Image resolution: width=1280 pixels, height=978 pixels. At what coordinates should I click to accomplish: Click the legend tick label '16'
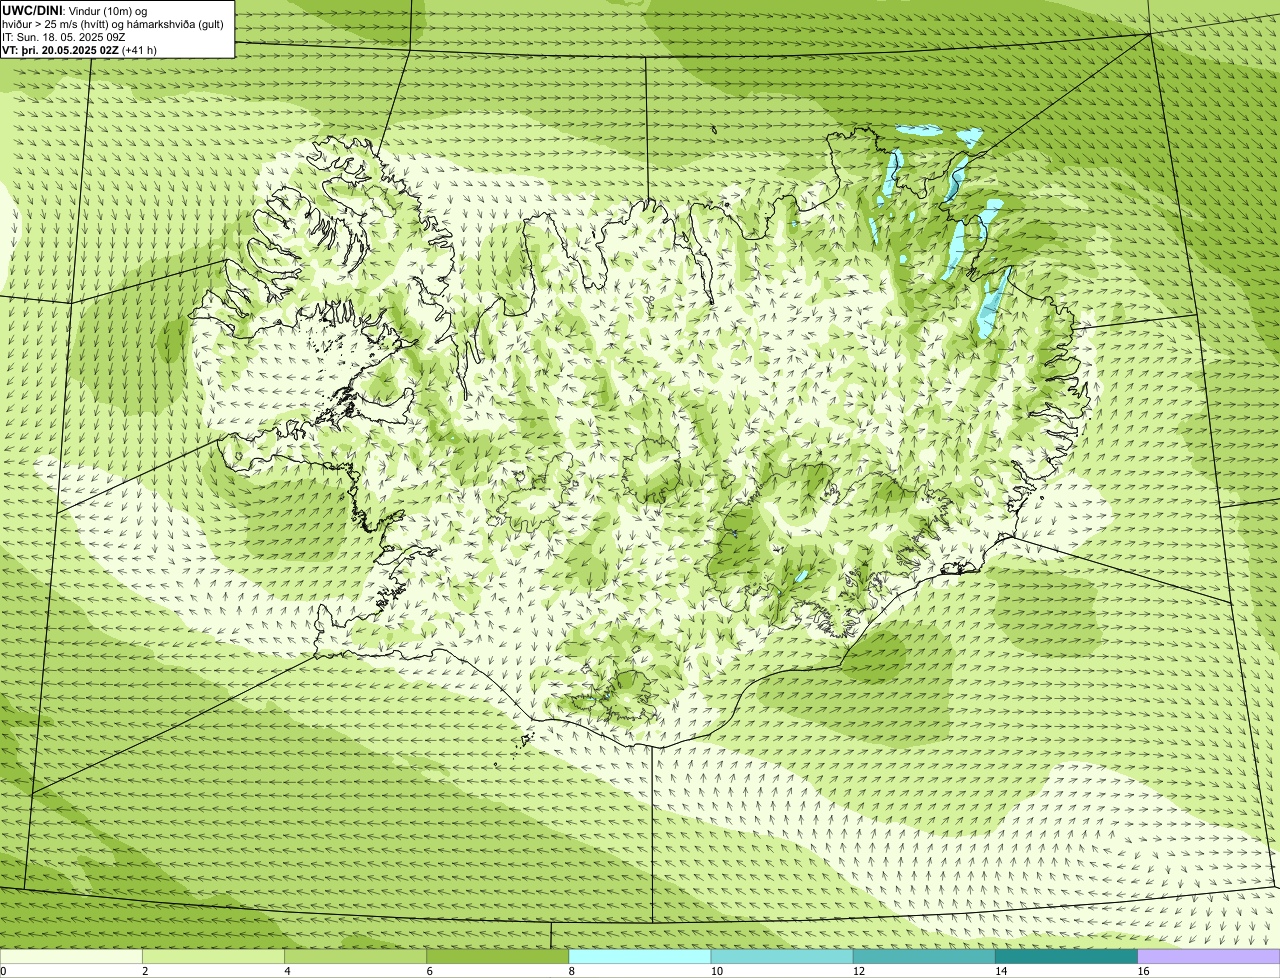click(1142, 971)
